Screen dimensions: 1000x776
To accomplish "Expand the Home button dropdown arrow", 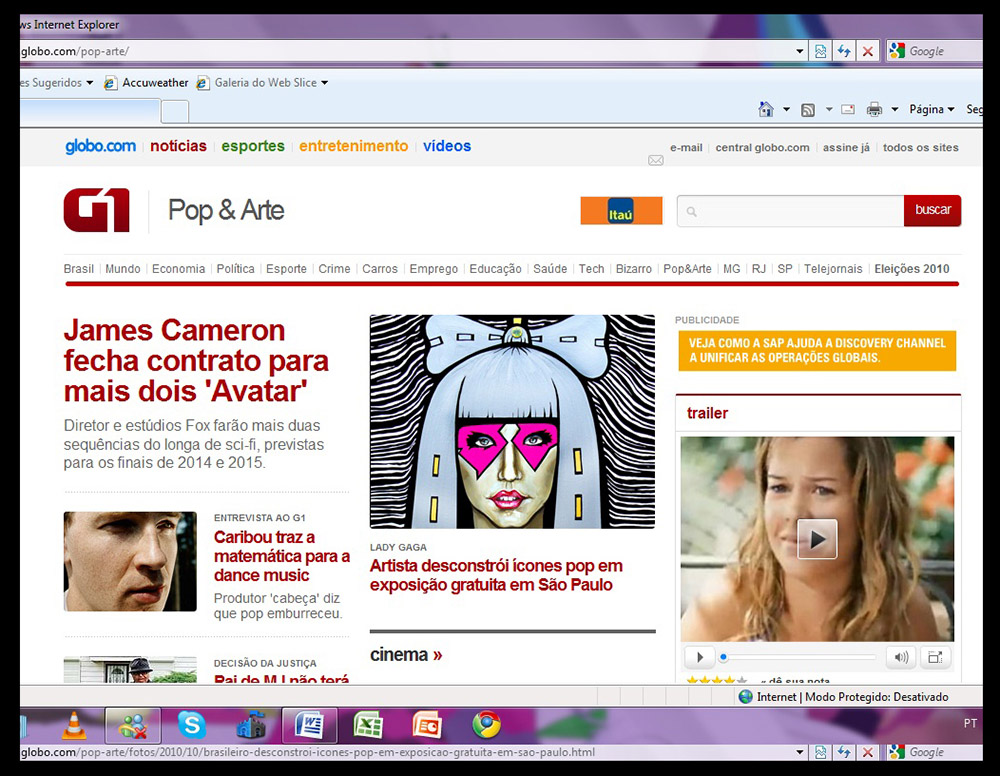I will click(786, 110).
